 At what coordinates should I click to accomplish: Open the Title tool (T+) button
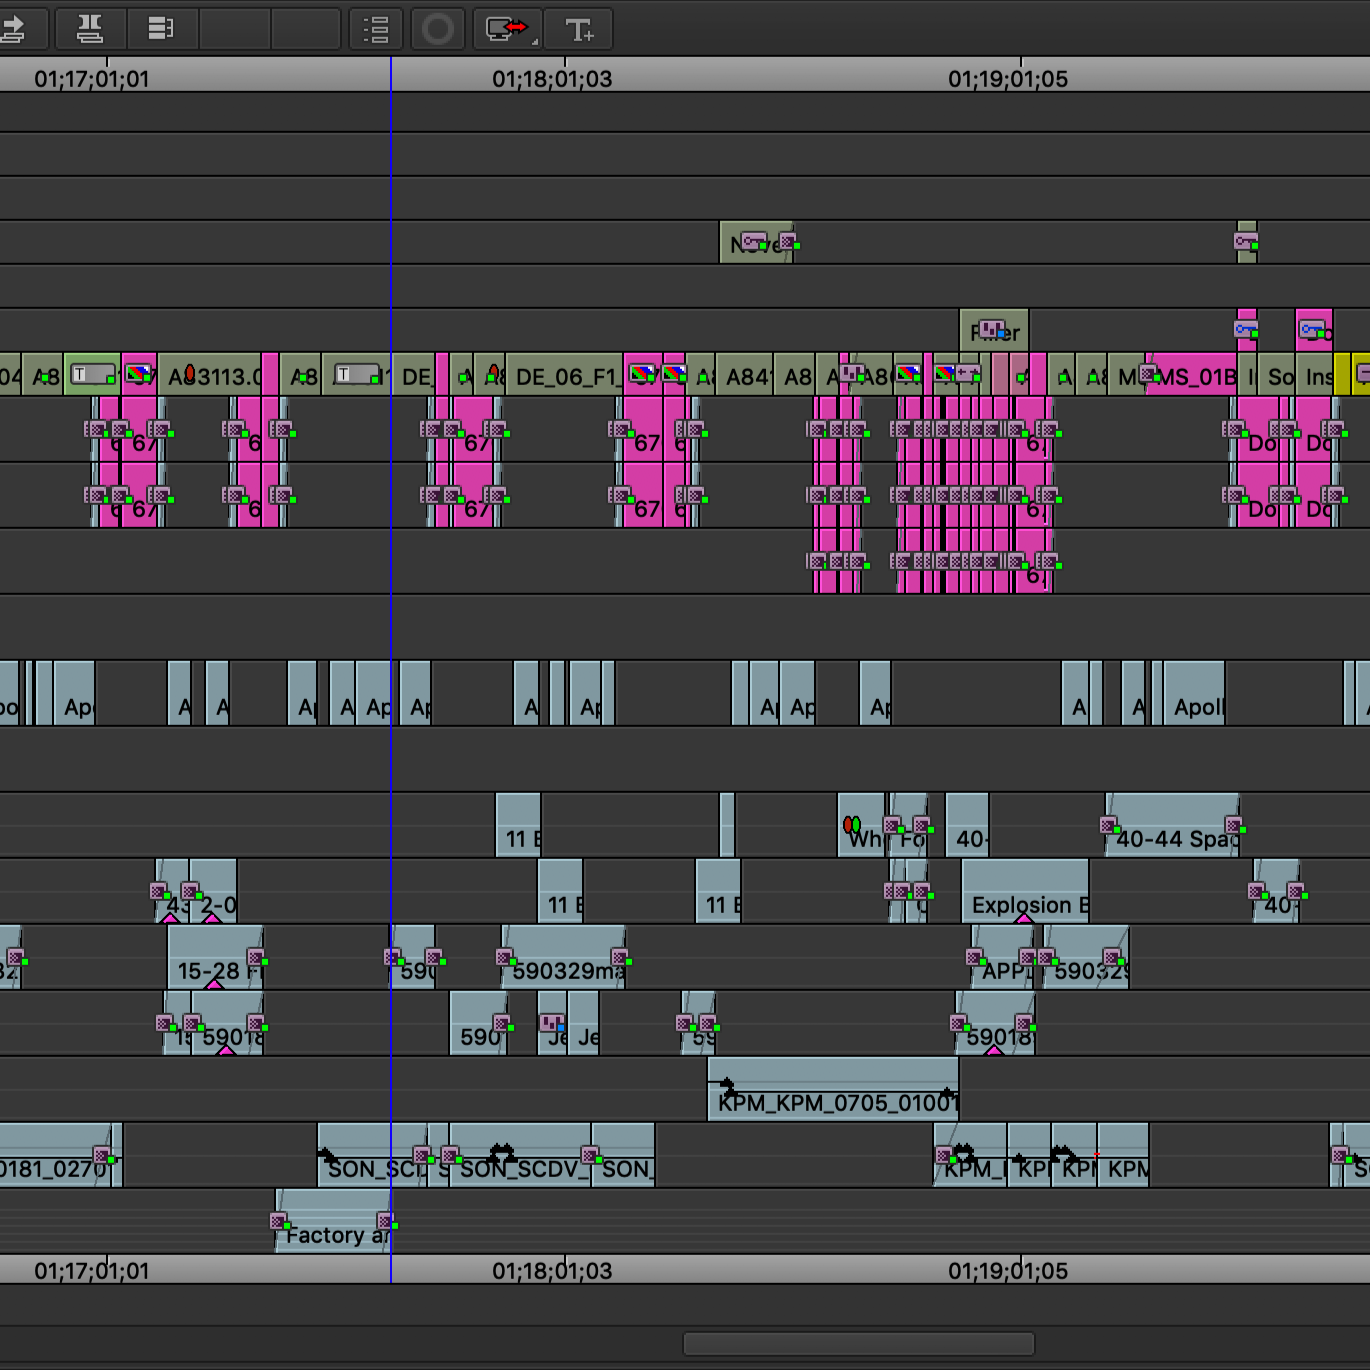point(579,29)
